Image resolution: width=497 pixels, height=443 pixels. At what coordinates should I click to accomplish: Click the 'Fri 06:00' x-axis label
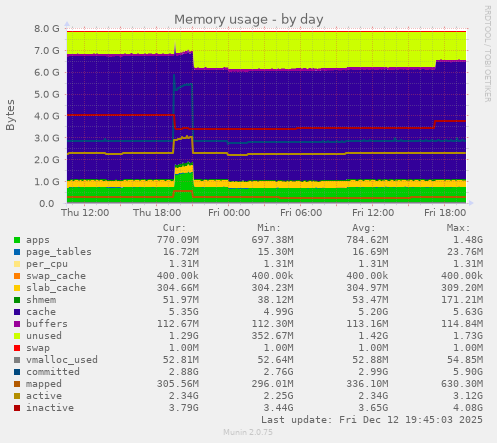click(x=301, y=213)
